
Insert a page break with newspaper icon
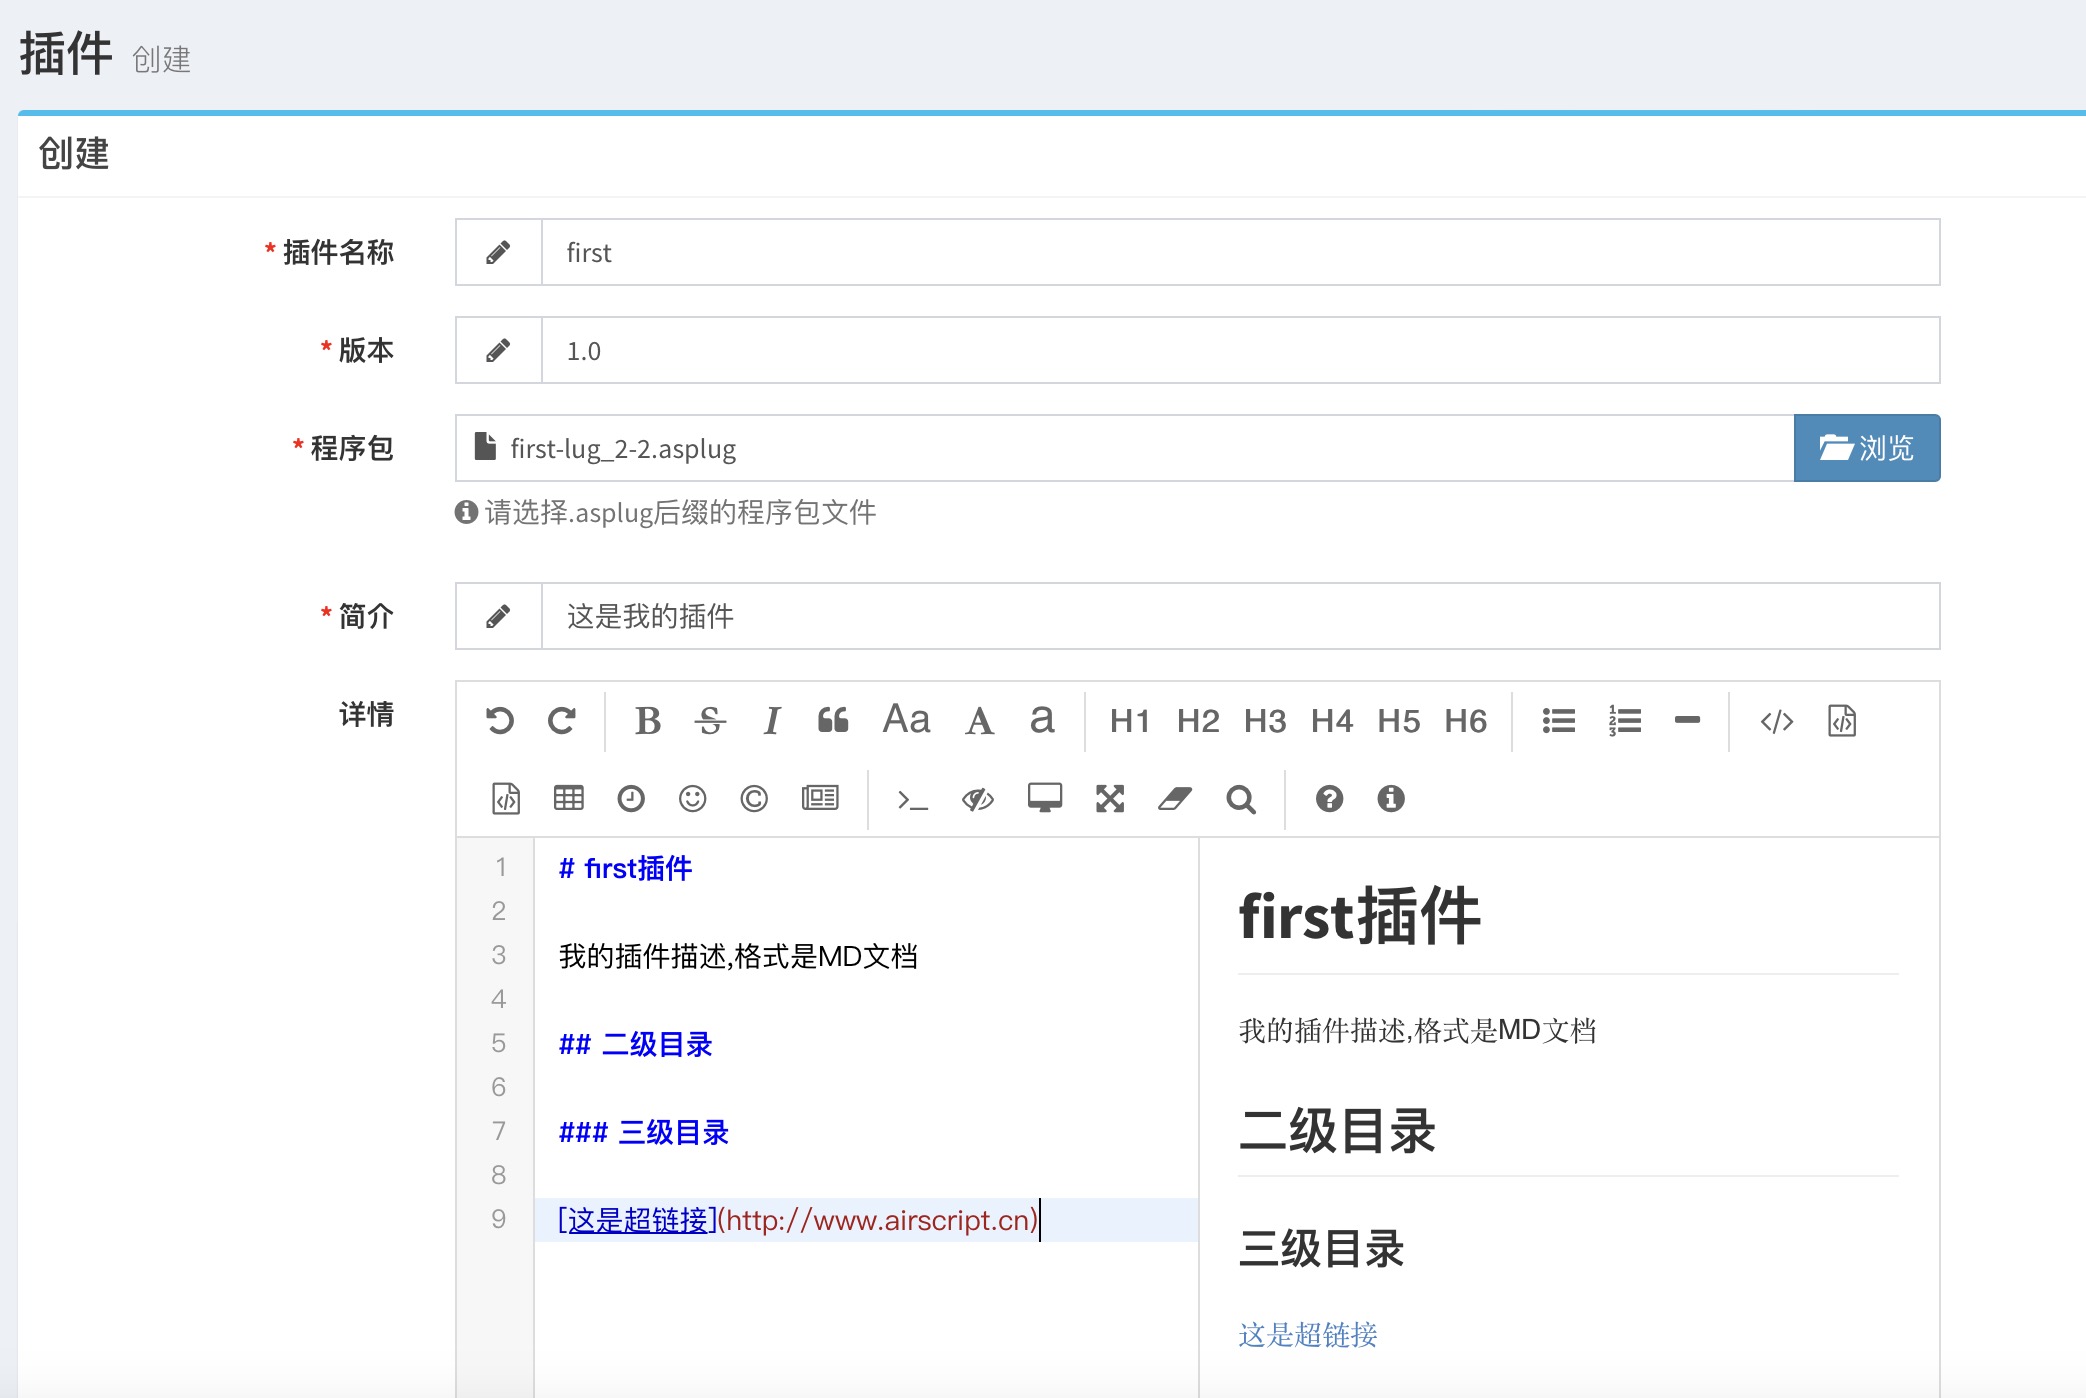click(x=820, y=798)
